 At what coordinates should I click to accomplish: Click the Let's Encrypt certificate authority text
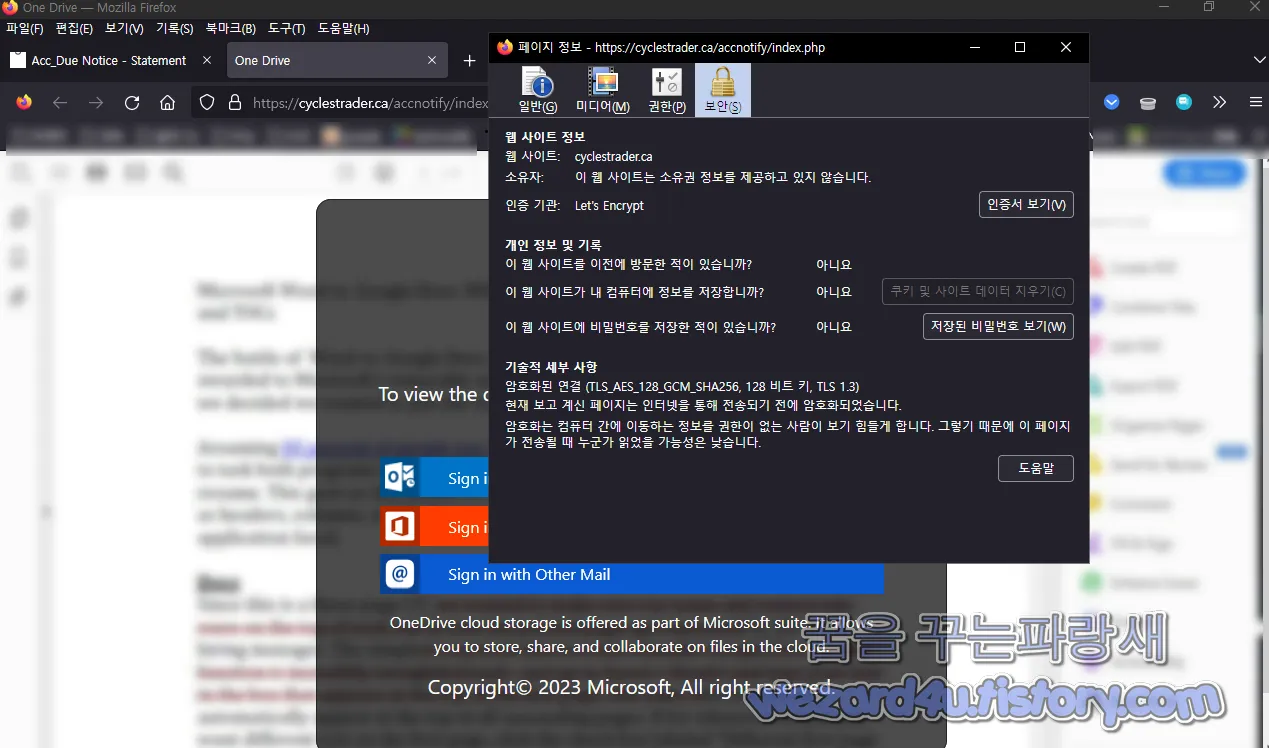609,205
